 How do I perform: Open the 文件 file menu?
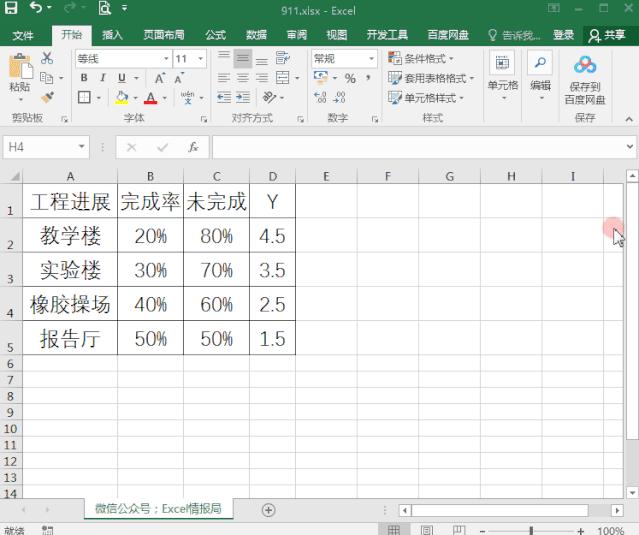point(23,35)
